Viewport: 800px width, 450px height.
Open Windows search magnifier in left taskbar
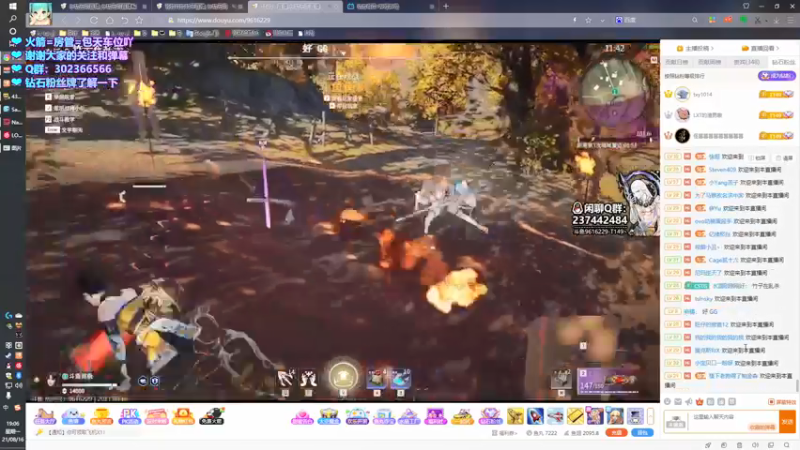[12, 19]
